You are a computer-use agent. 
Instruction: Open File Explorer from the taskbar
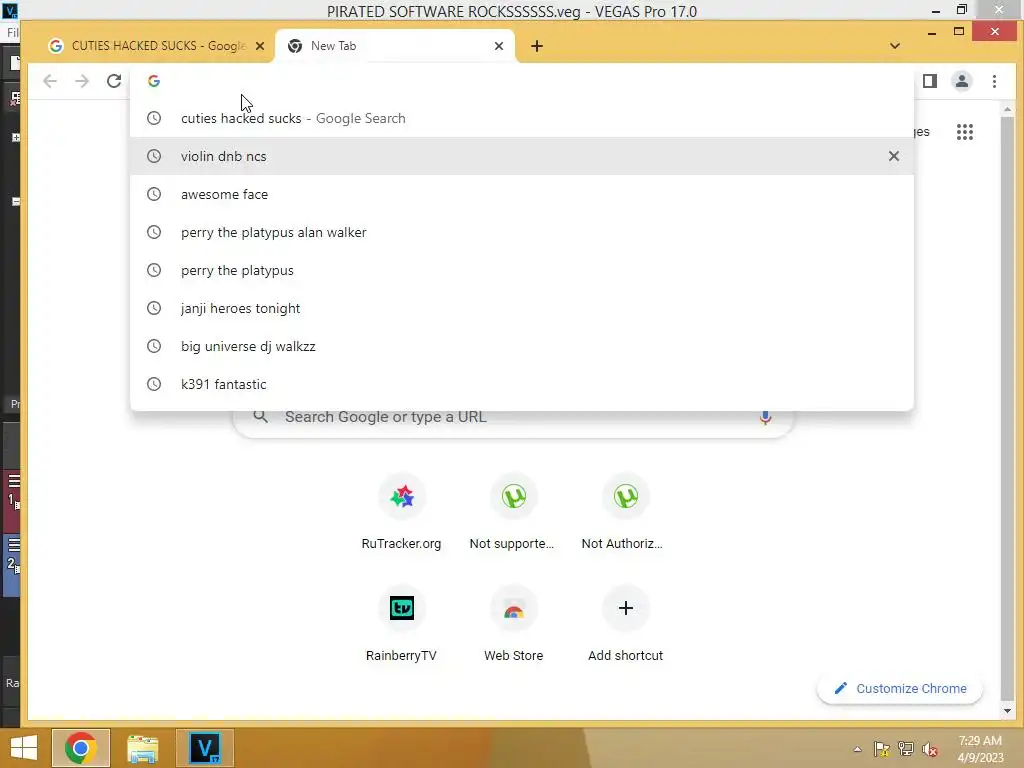142,748
